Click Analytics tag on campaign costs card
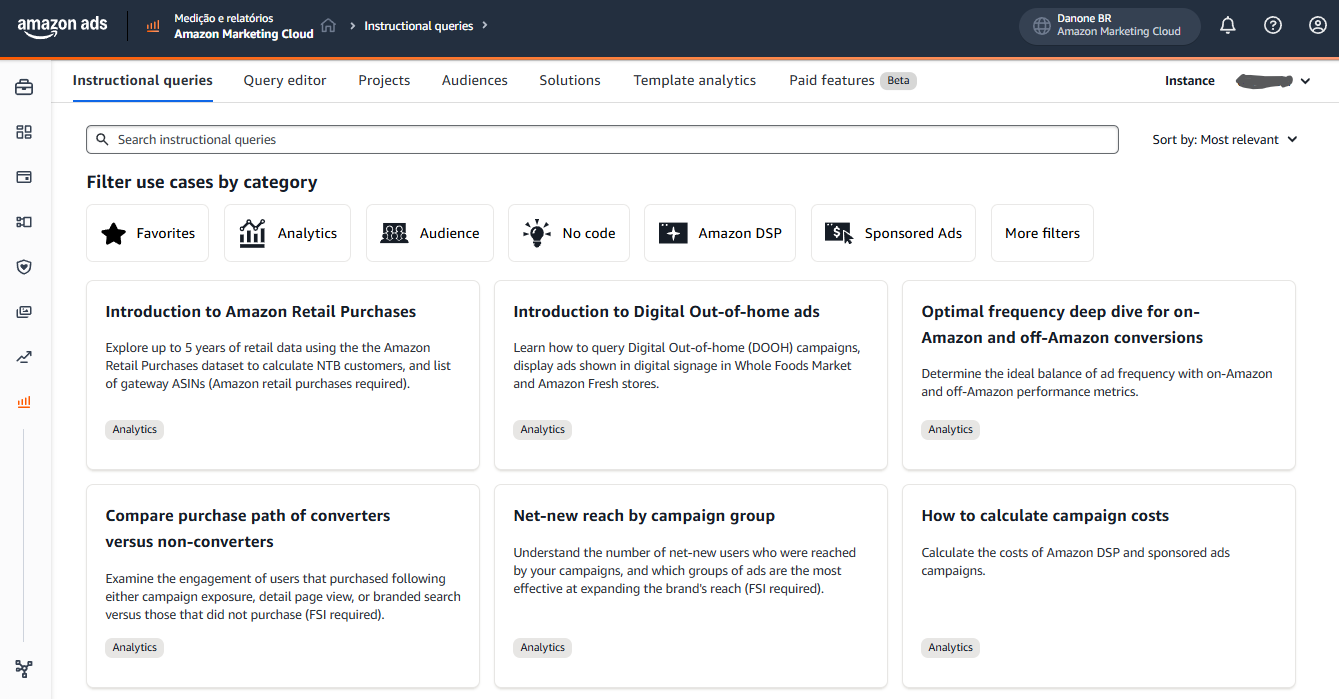The image size is (1339, 699). coord(951,648)
